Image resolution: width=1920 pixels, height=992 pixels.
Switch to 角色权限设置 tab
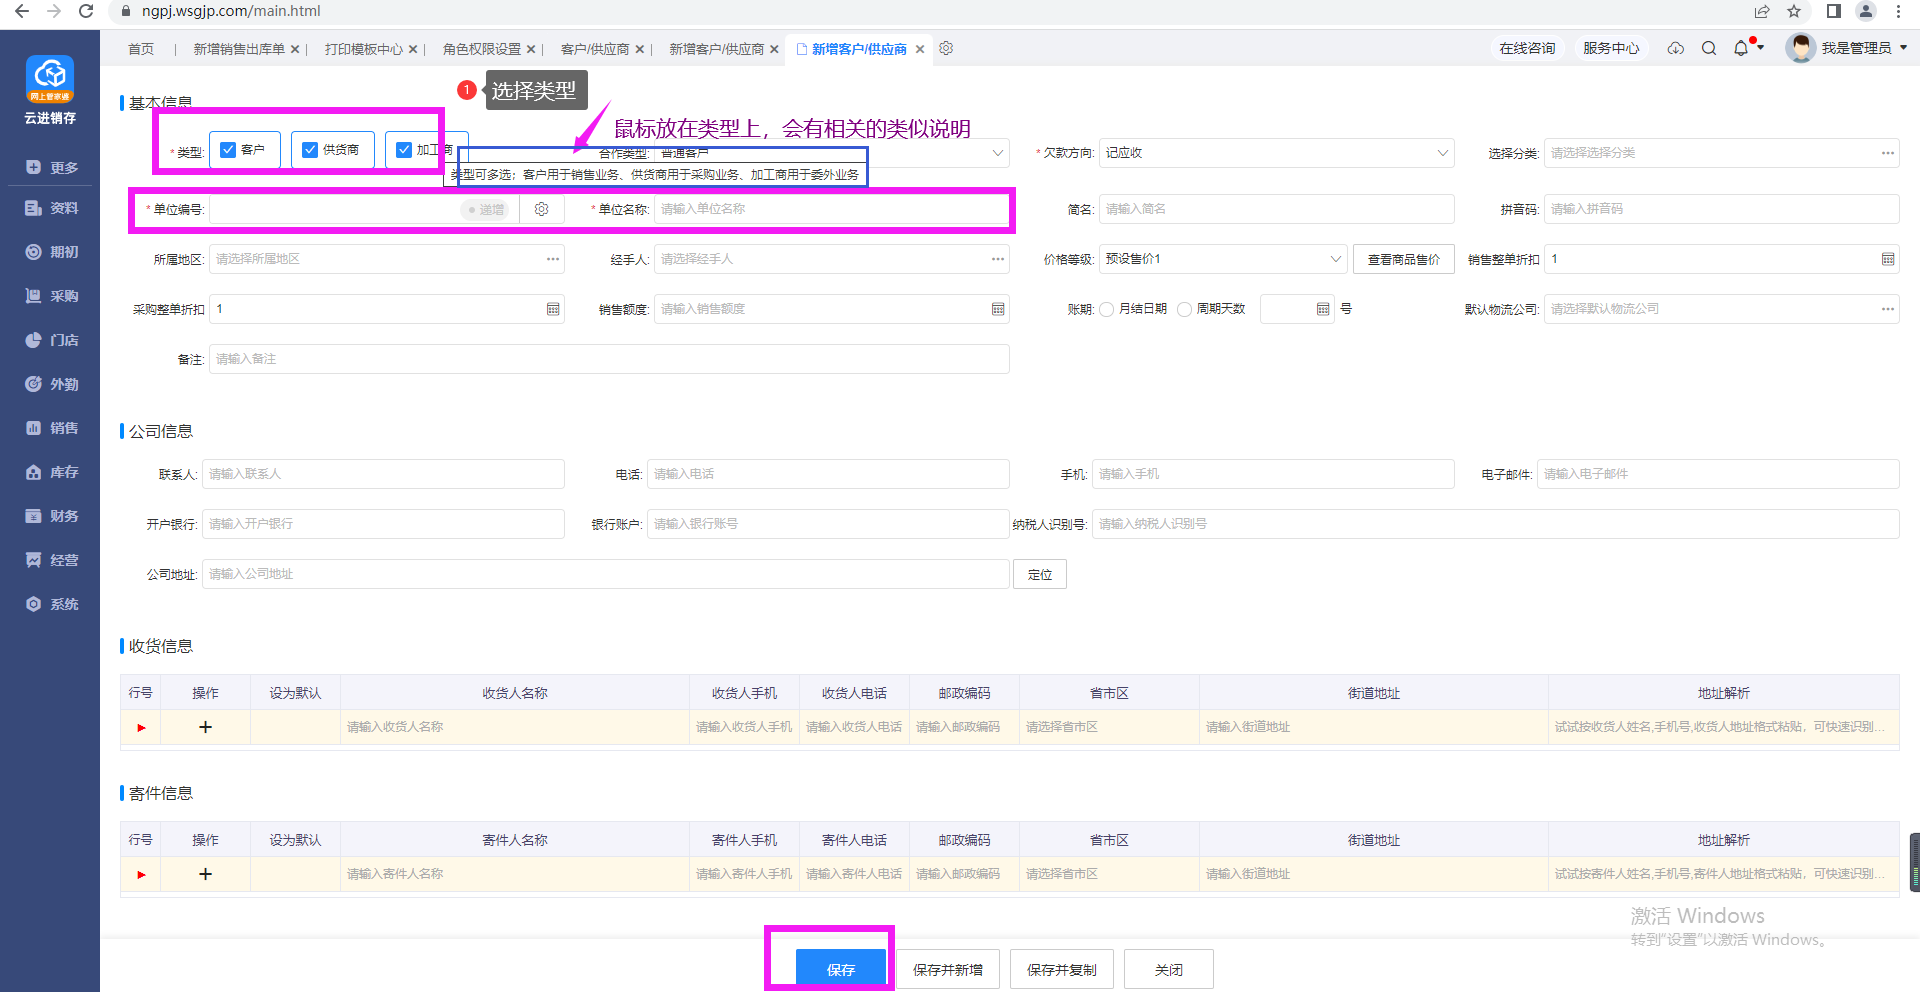(x=481, y=49)
